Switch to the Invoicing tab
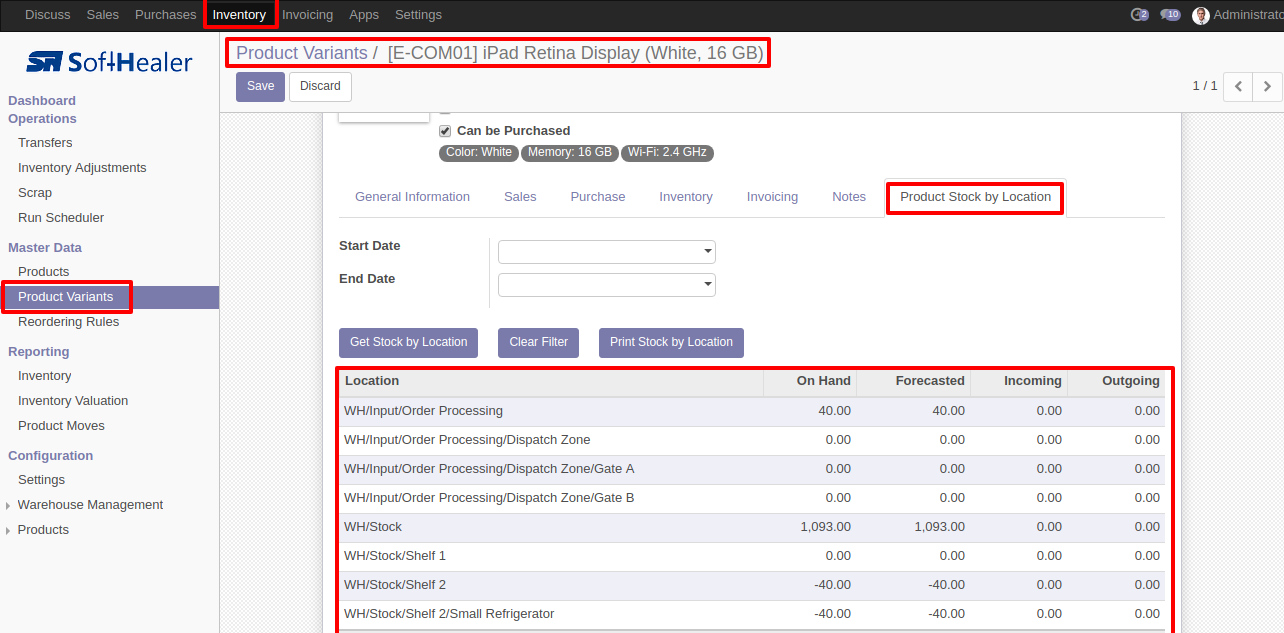This screenshot has width=1284, height=633. [x=772, y=197]
